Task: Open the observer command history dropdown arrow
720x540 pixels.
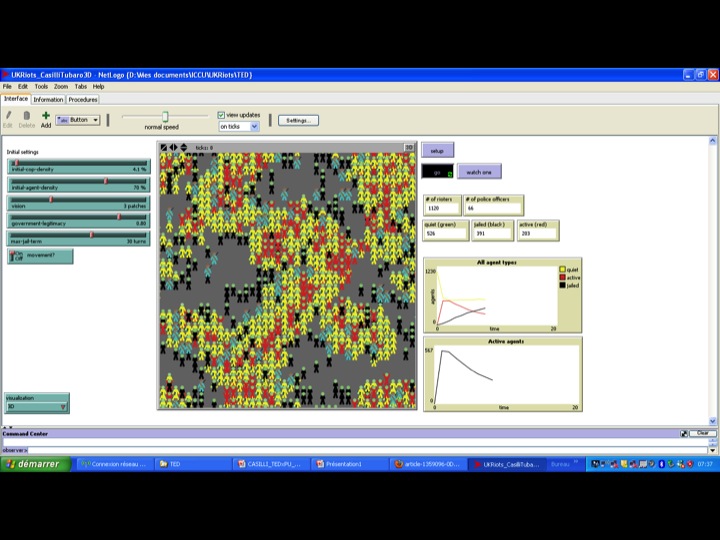Action: click(x=712, y=450)
